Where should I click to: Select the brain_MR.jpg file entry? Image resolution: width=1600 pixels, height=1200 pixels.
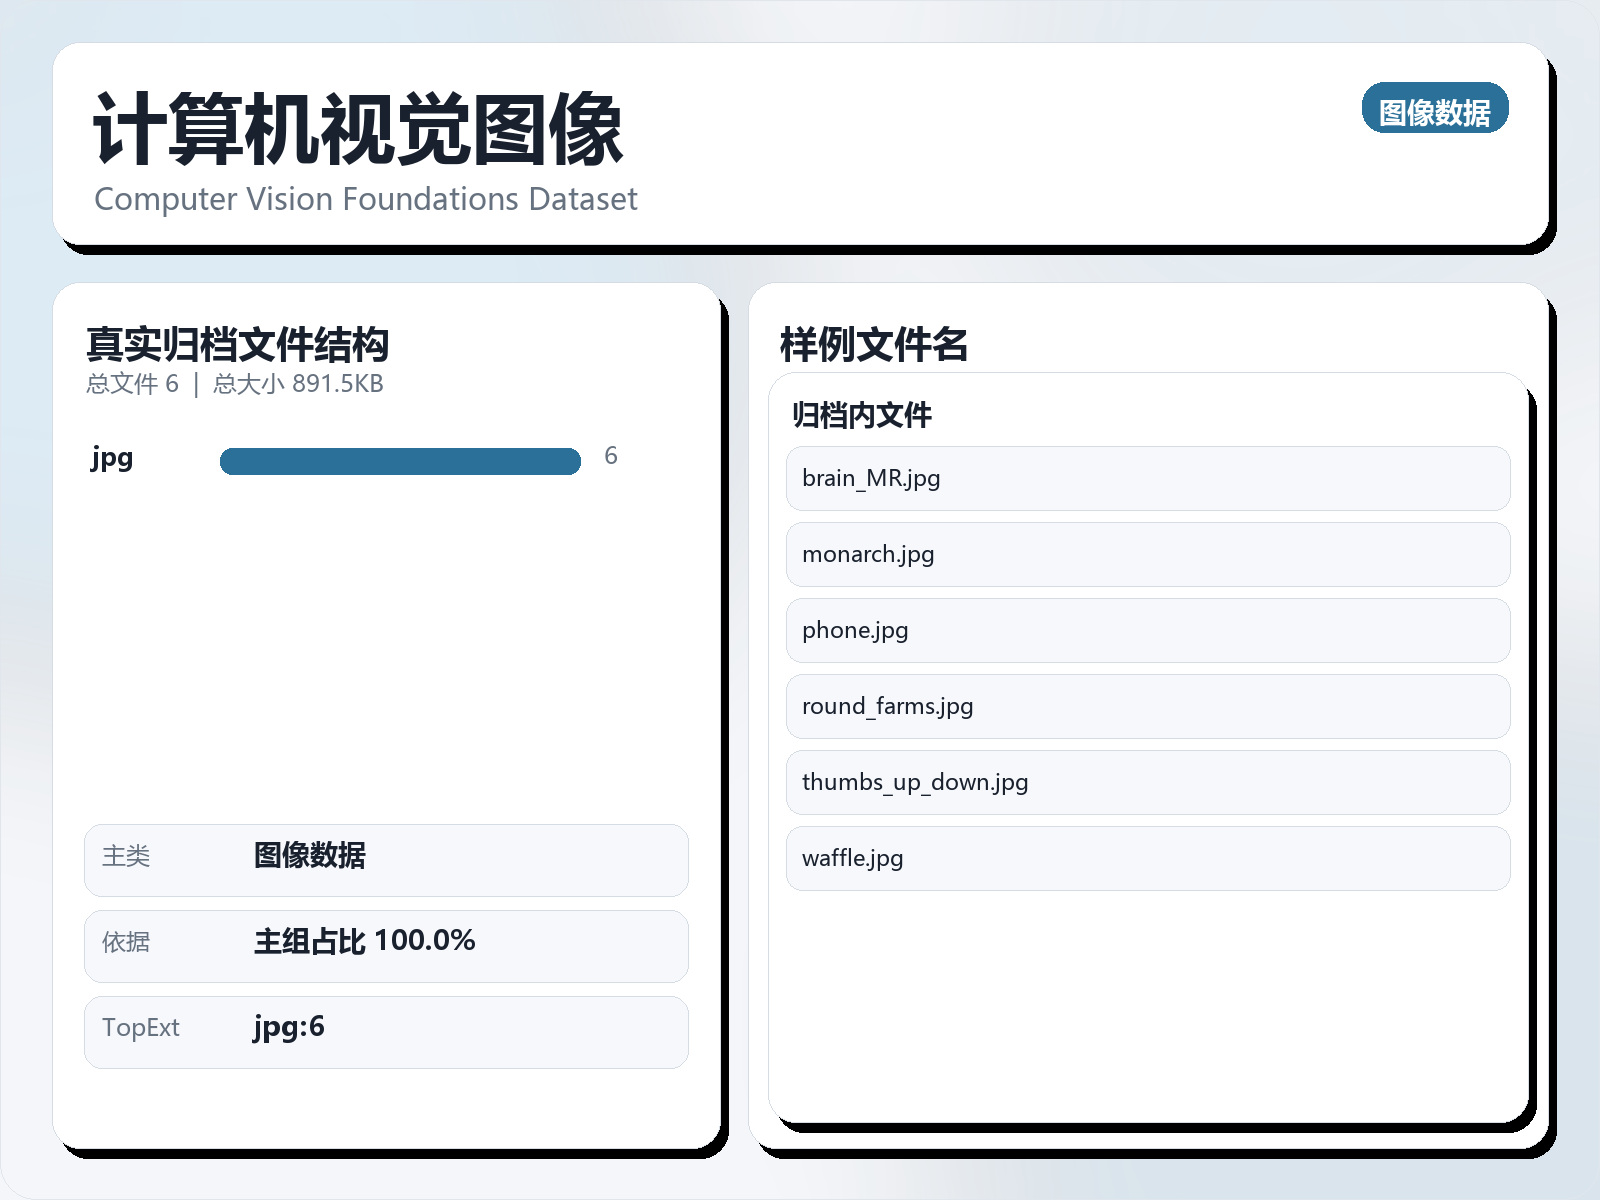1146,478
